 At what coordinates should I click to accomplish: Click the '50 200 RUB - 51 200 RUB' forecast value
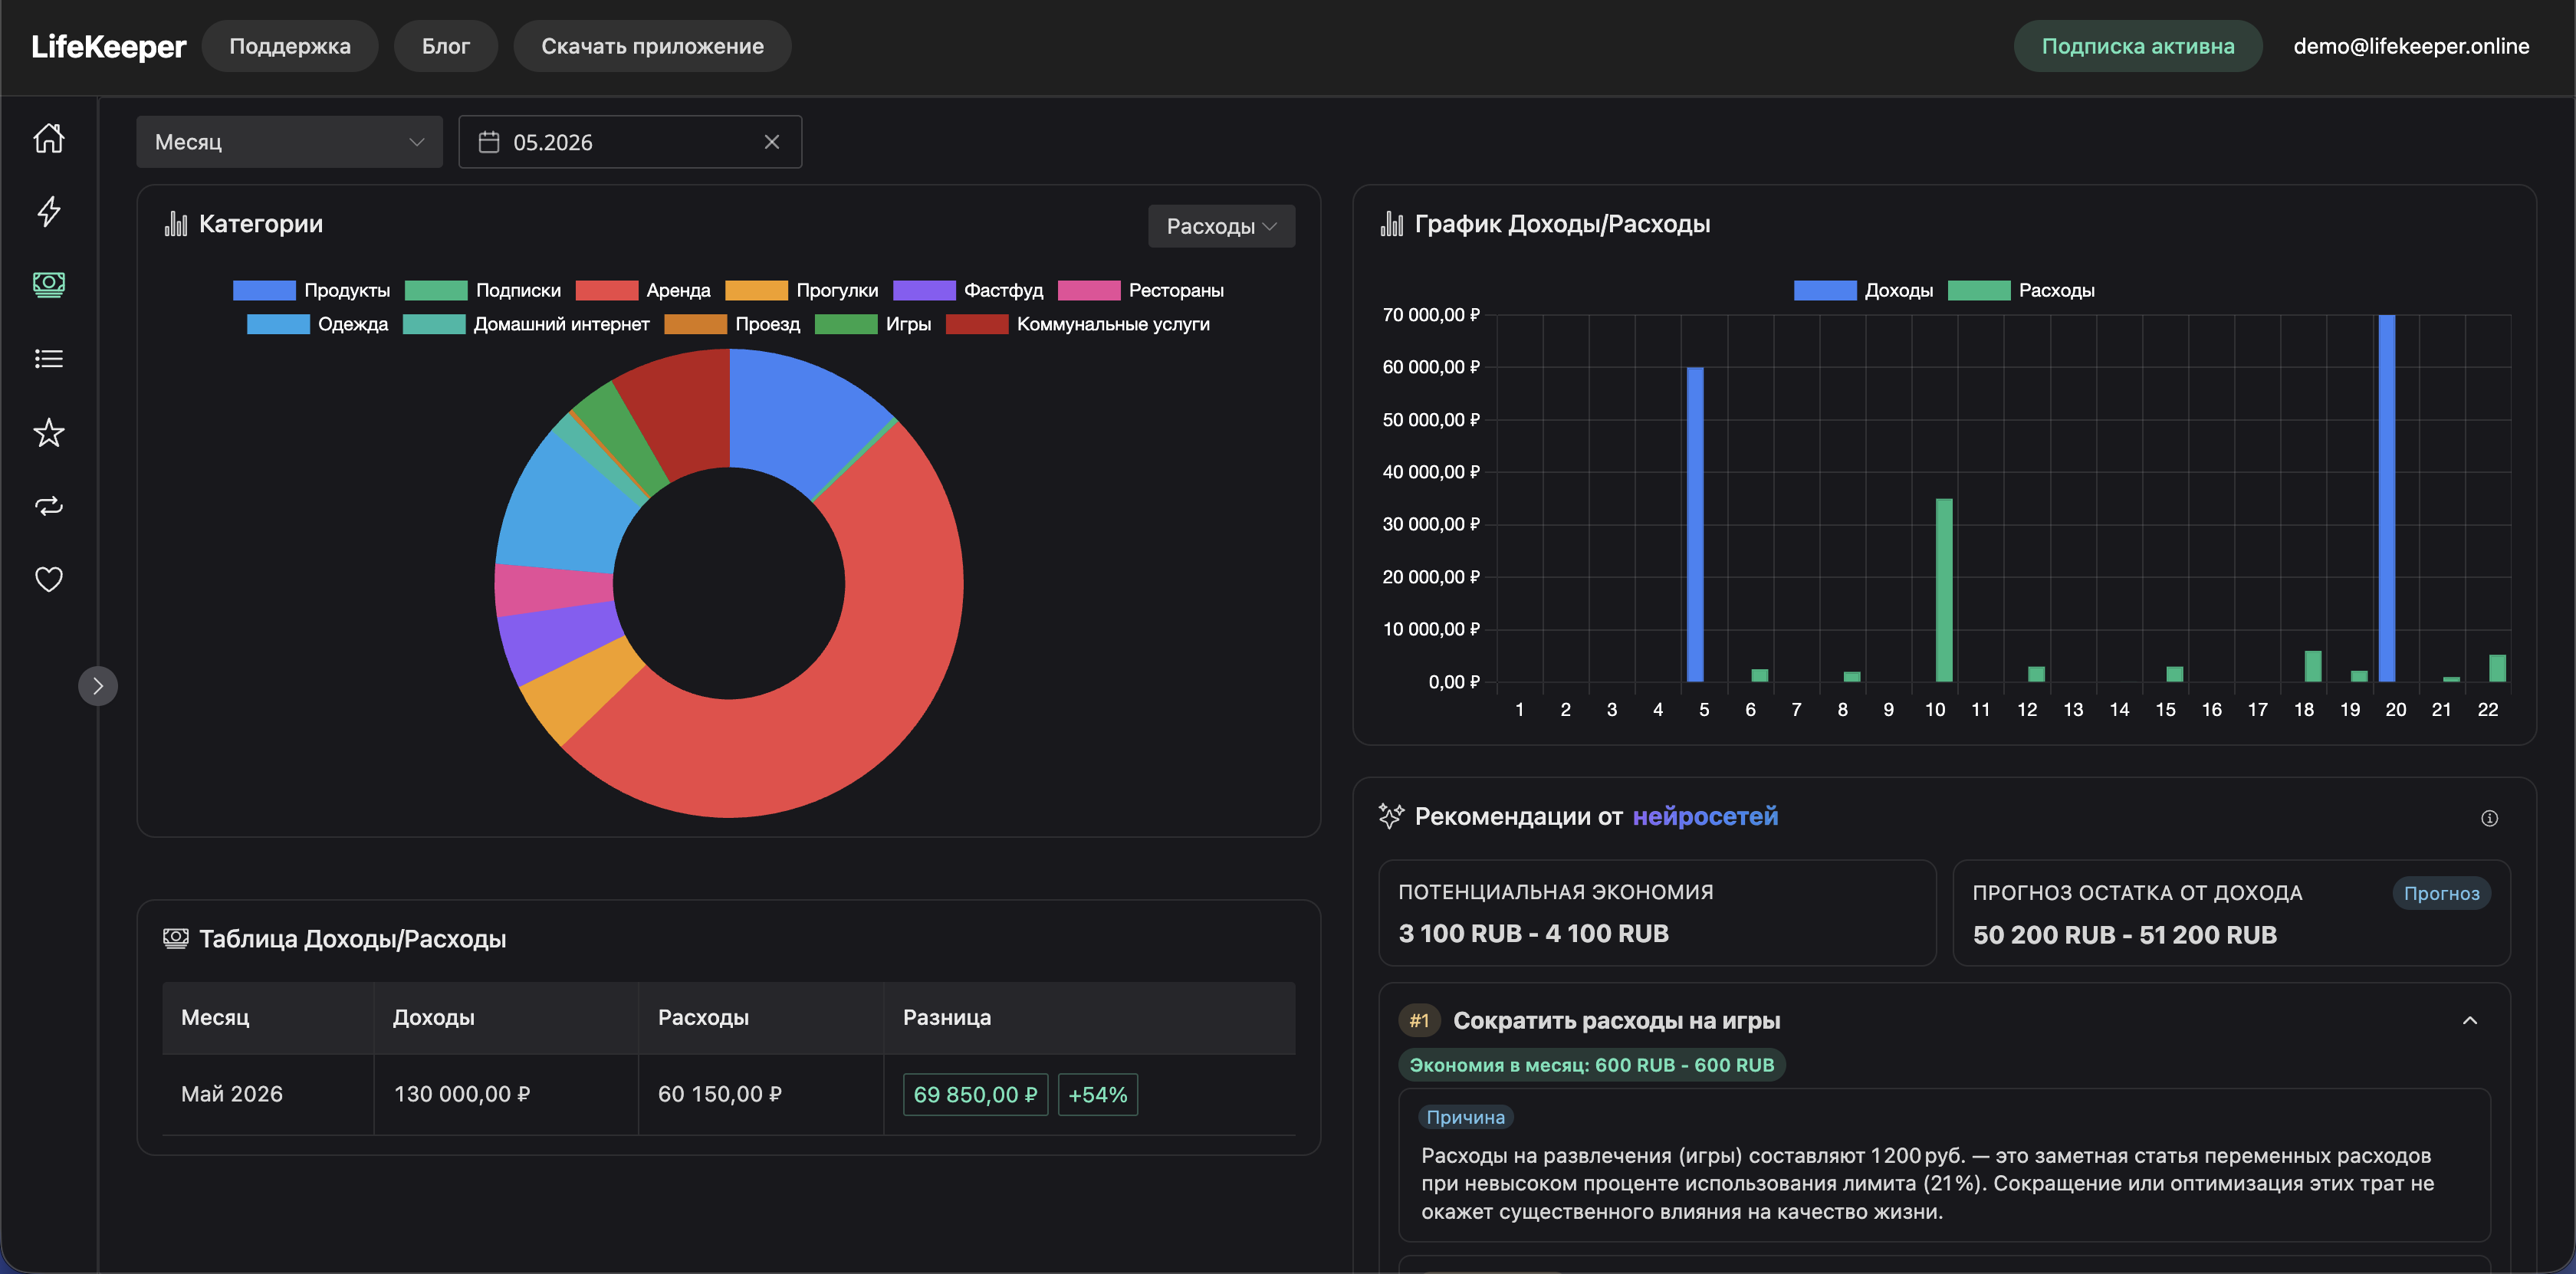(x=2124, y=935)
